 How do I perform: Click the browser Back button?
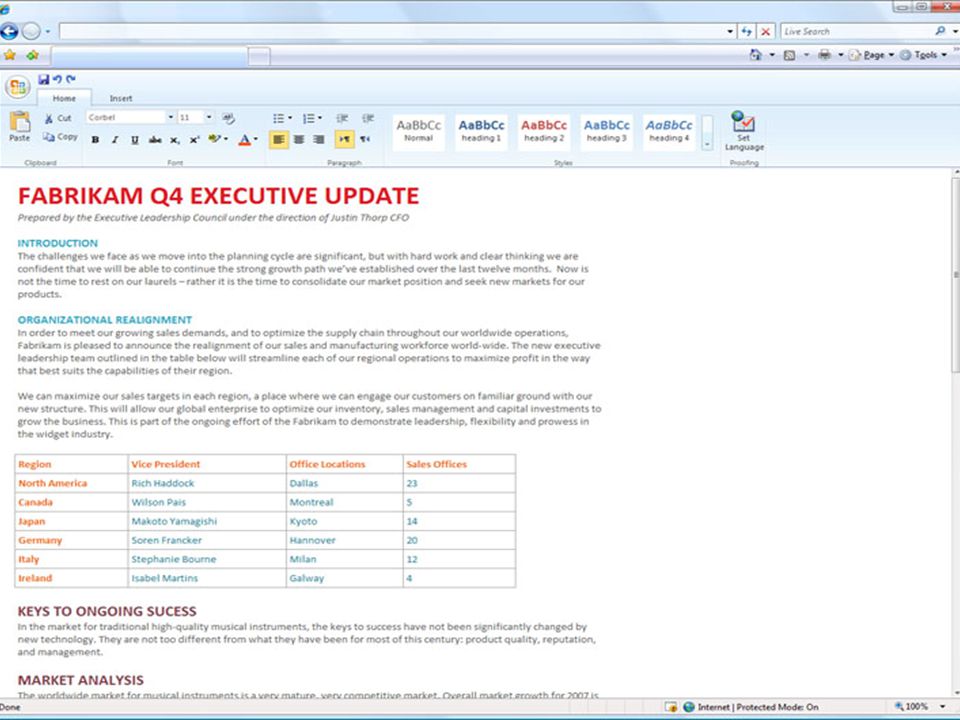pos(9,31)
